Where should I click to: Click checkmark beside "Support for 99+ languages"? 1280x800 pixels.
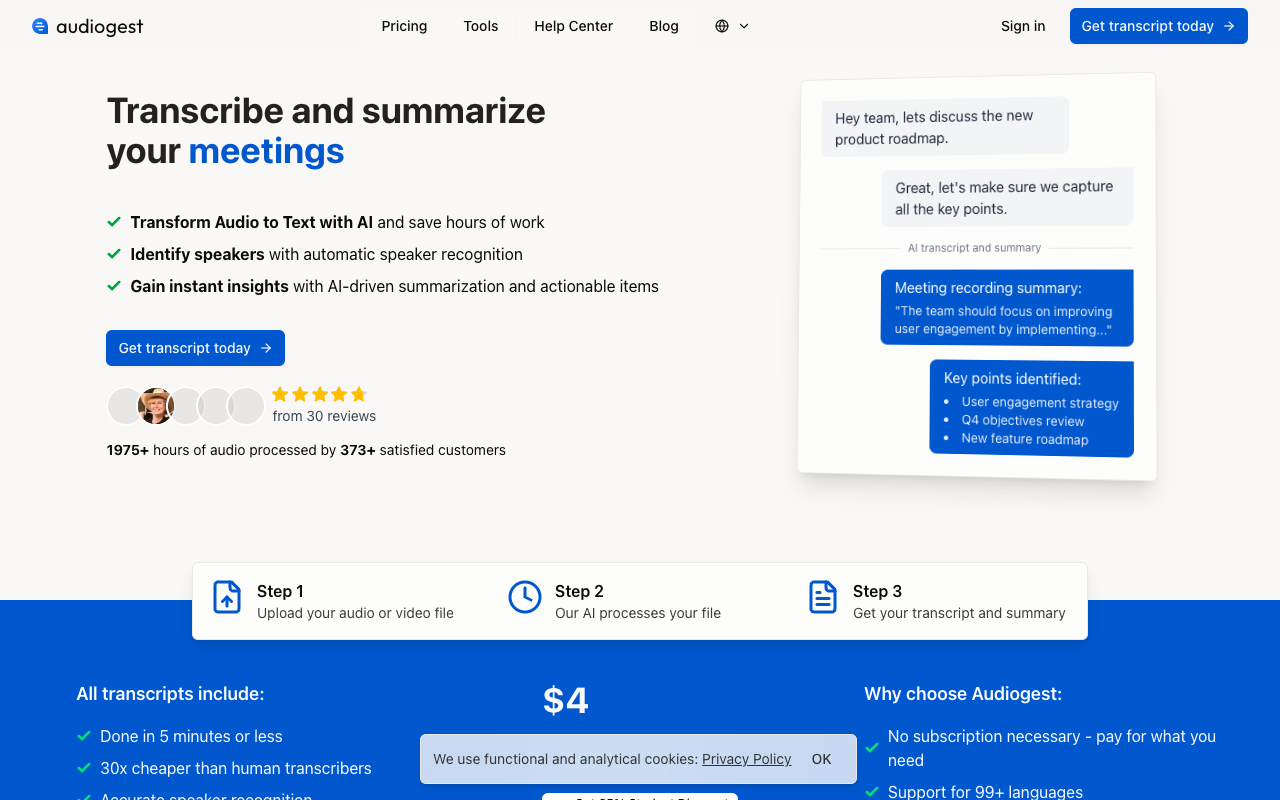872,792
